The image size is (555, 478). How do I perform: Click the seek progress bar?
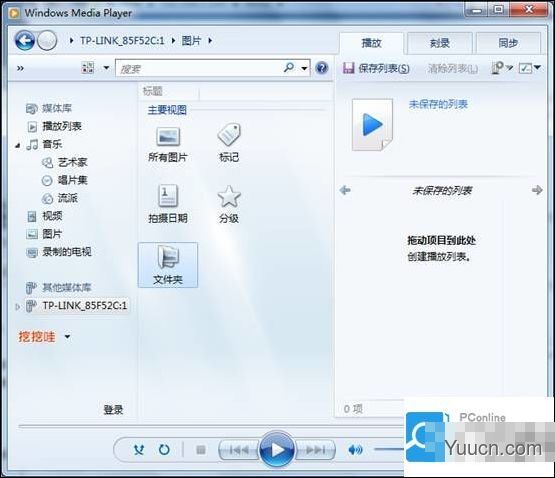212,426
